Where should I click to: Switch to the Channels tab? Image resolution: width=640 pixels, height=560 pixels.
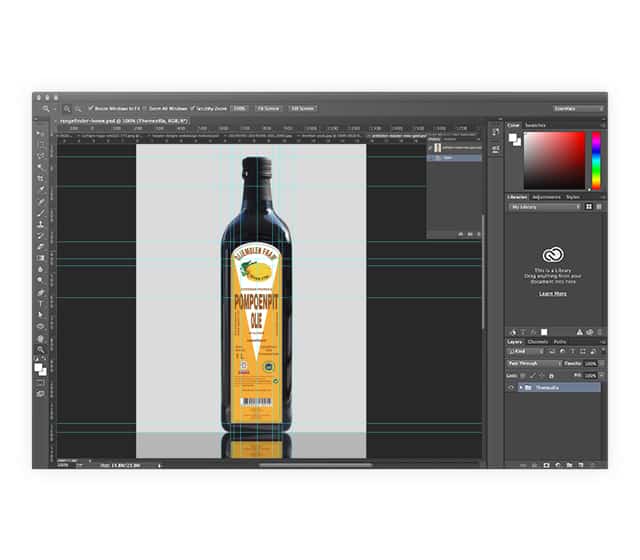tap(538, 342)
